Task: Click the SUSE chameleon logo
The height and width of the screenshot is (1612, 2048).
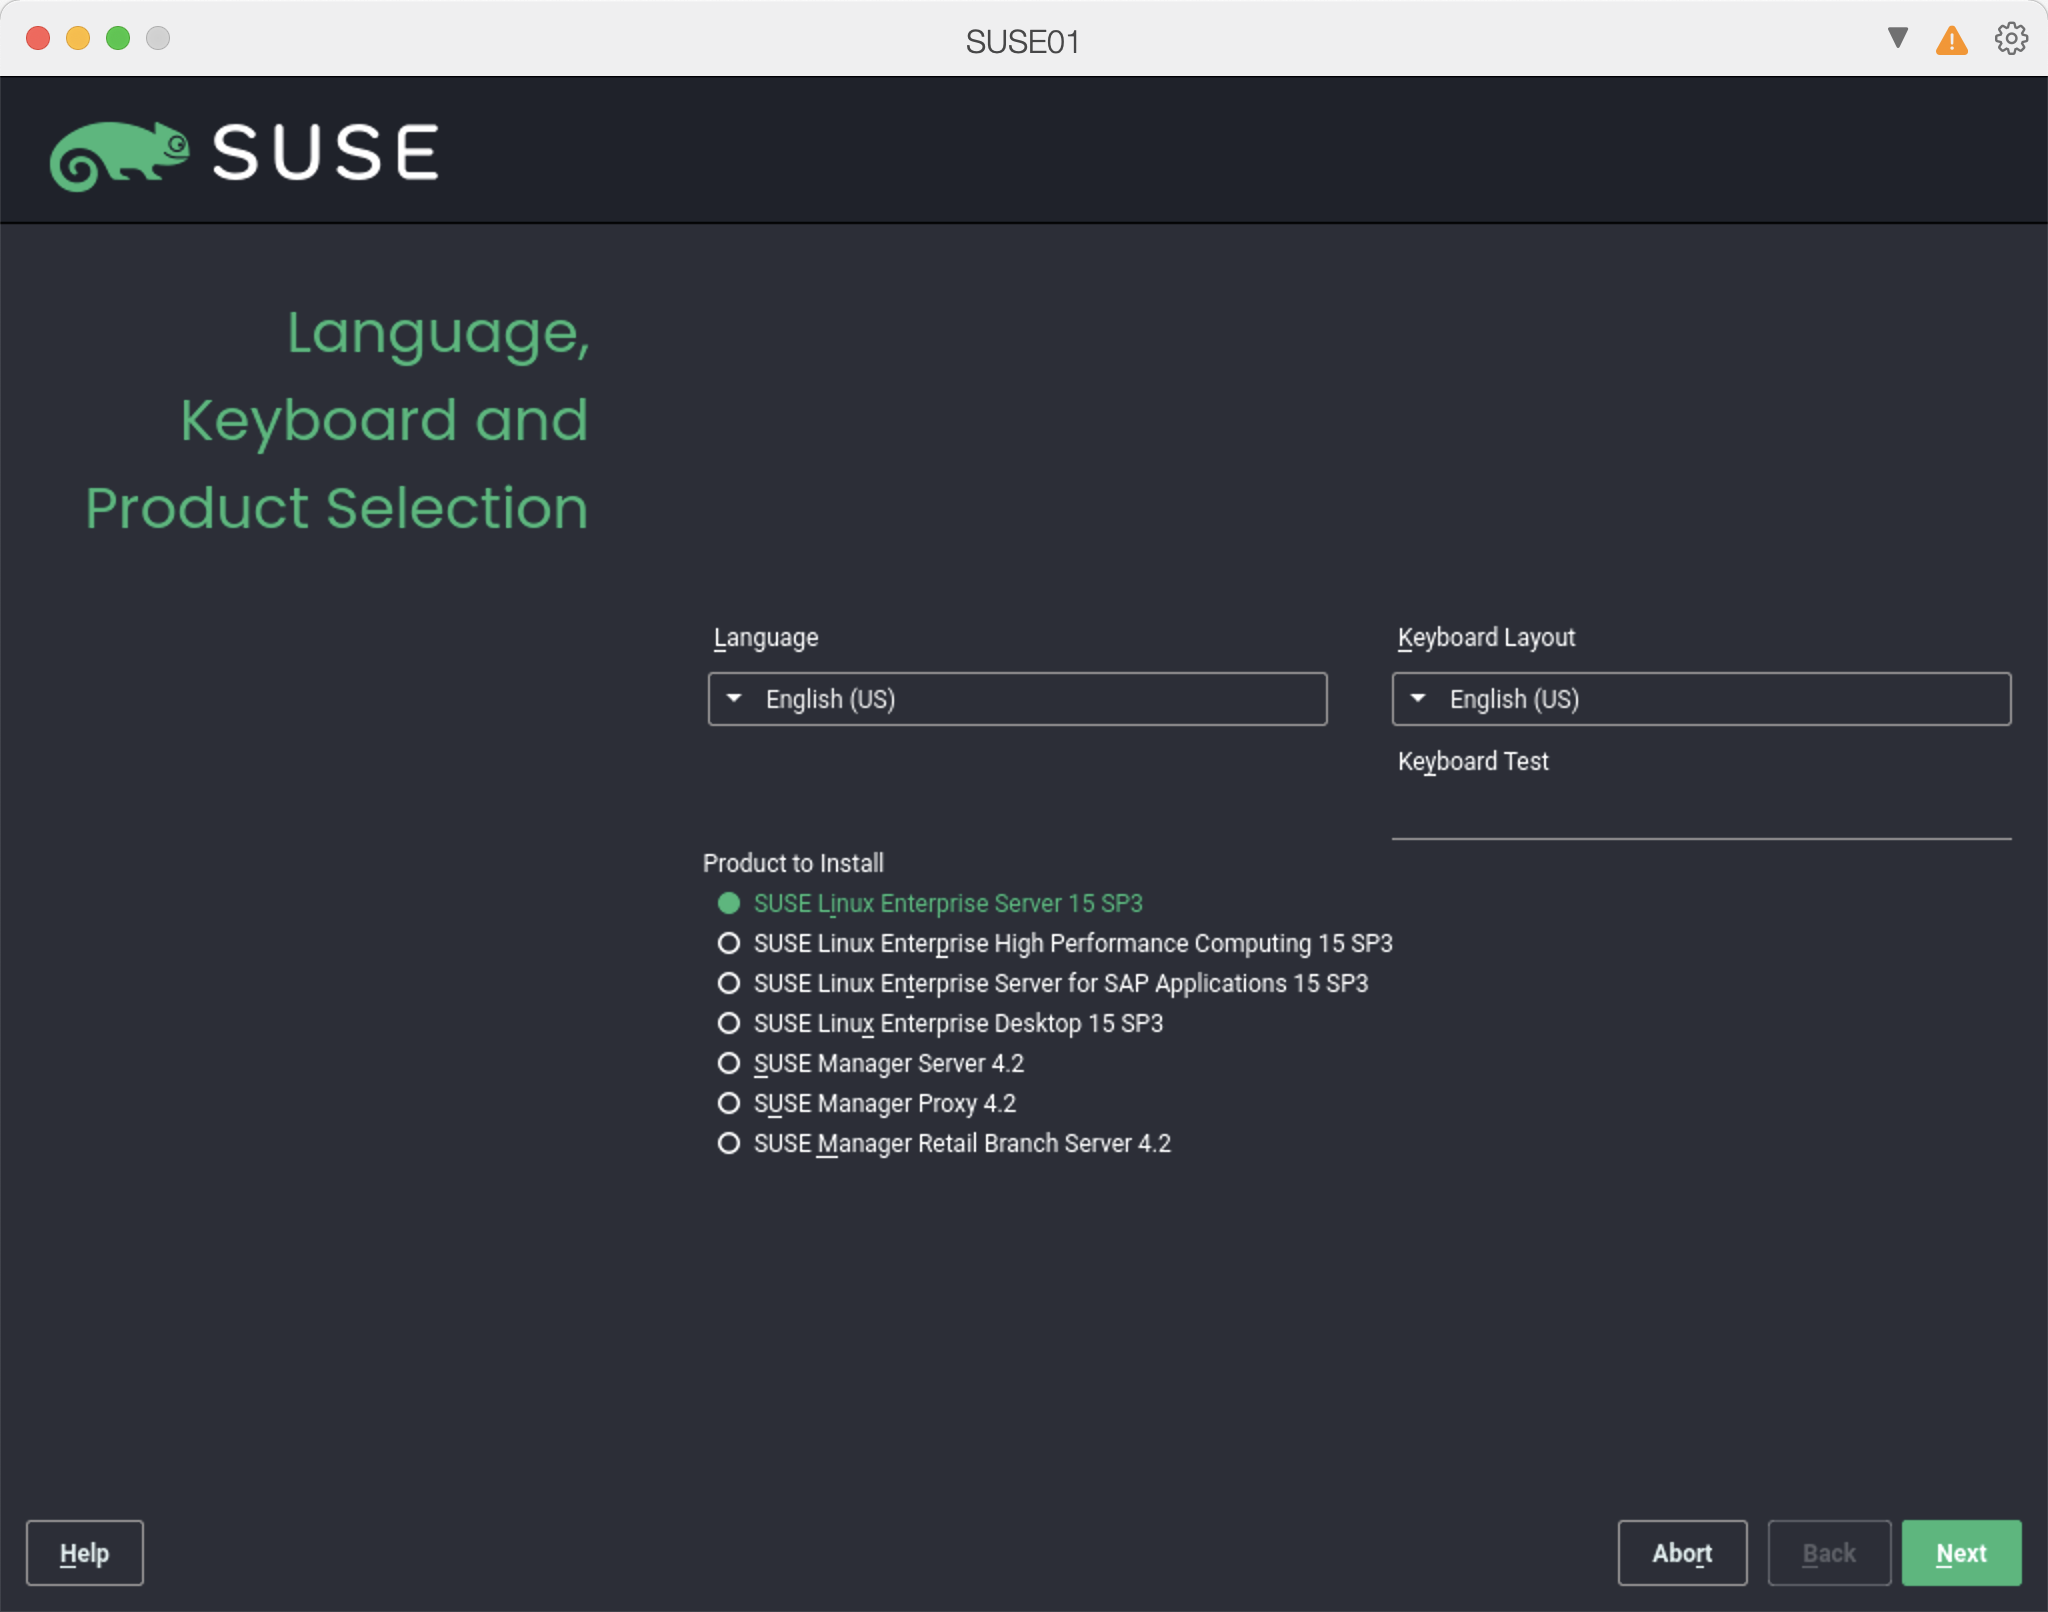Action: (x=120, y=155)
